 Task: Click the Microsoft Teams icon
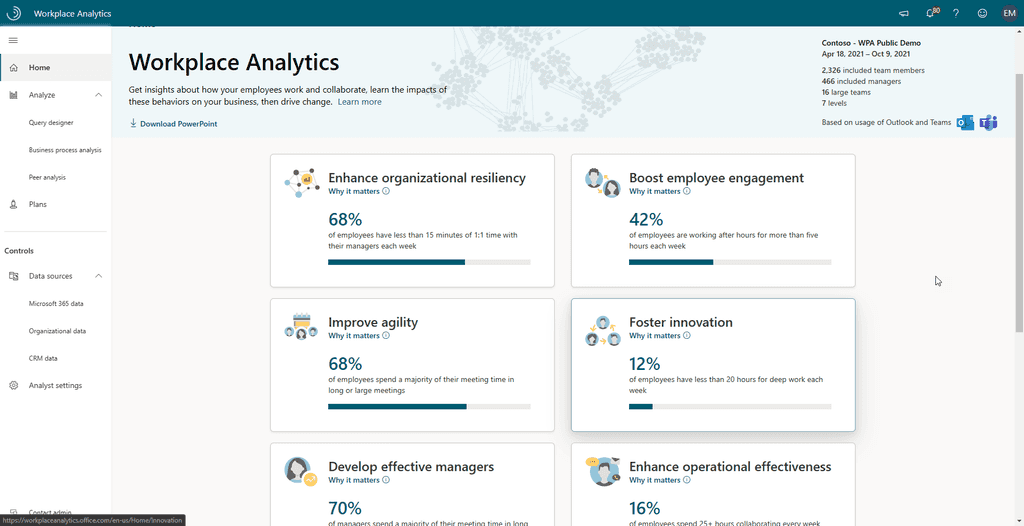988,123
